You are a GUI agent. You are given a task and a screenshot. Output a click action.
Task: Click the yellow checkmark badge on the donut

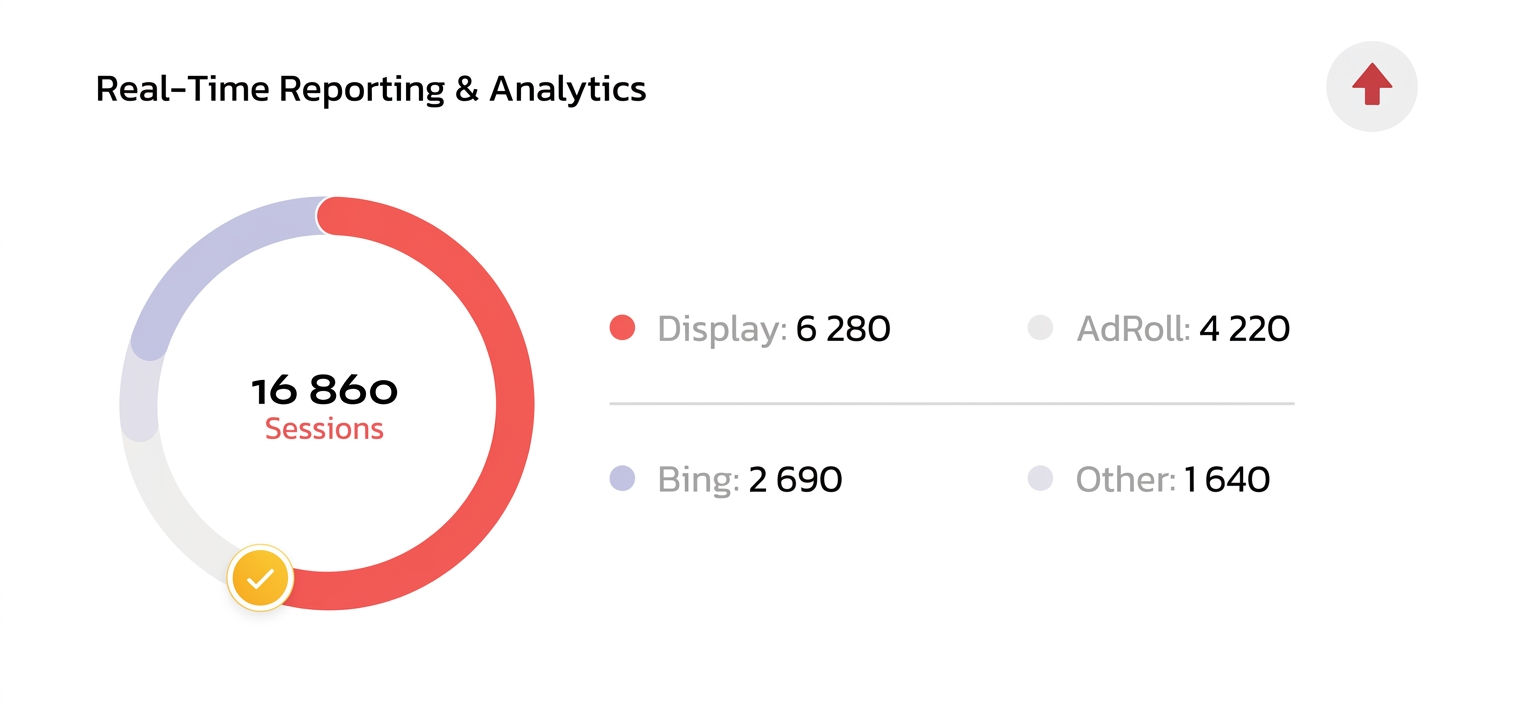[260, 578]
